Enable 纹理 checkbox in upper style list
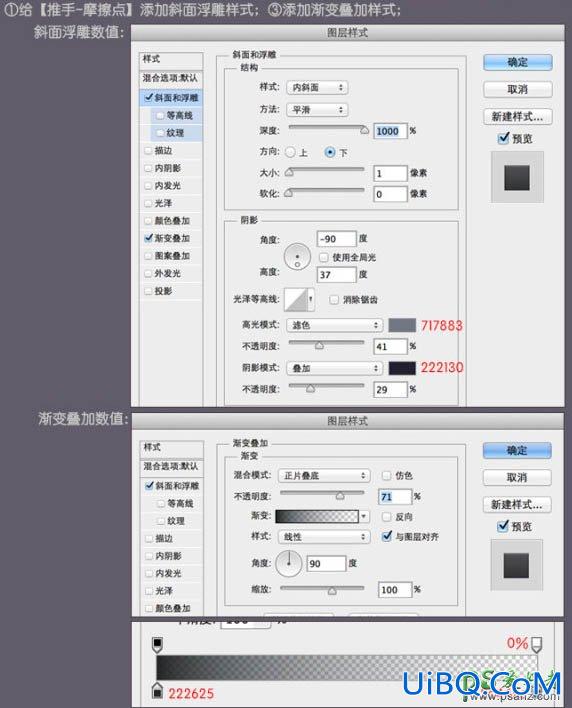Viewport: 572px width, 708px height. tap(160, 133)
